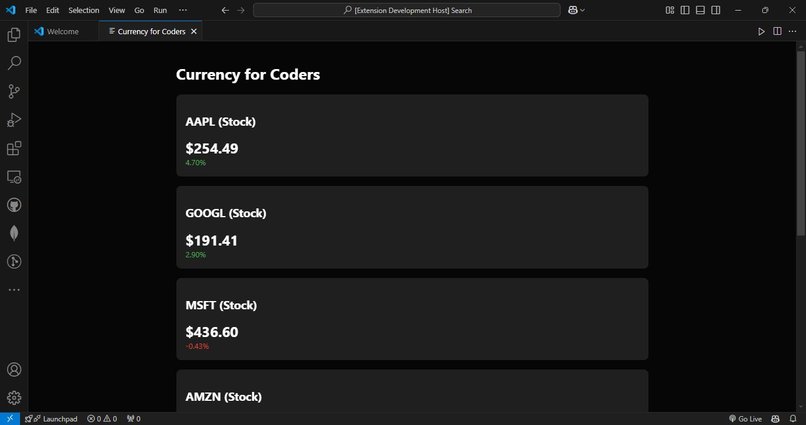This screenshot has height=425, width=806.
Task: Open the Explorer view in activity bar
Action: [x=14, y=34]
